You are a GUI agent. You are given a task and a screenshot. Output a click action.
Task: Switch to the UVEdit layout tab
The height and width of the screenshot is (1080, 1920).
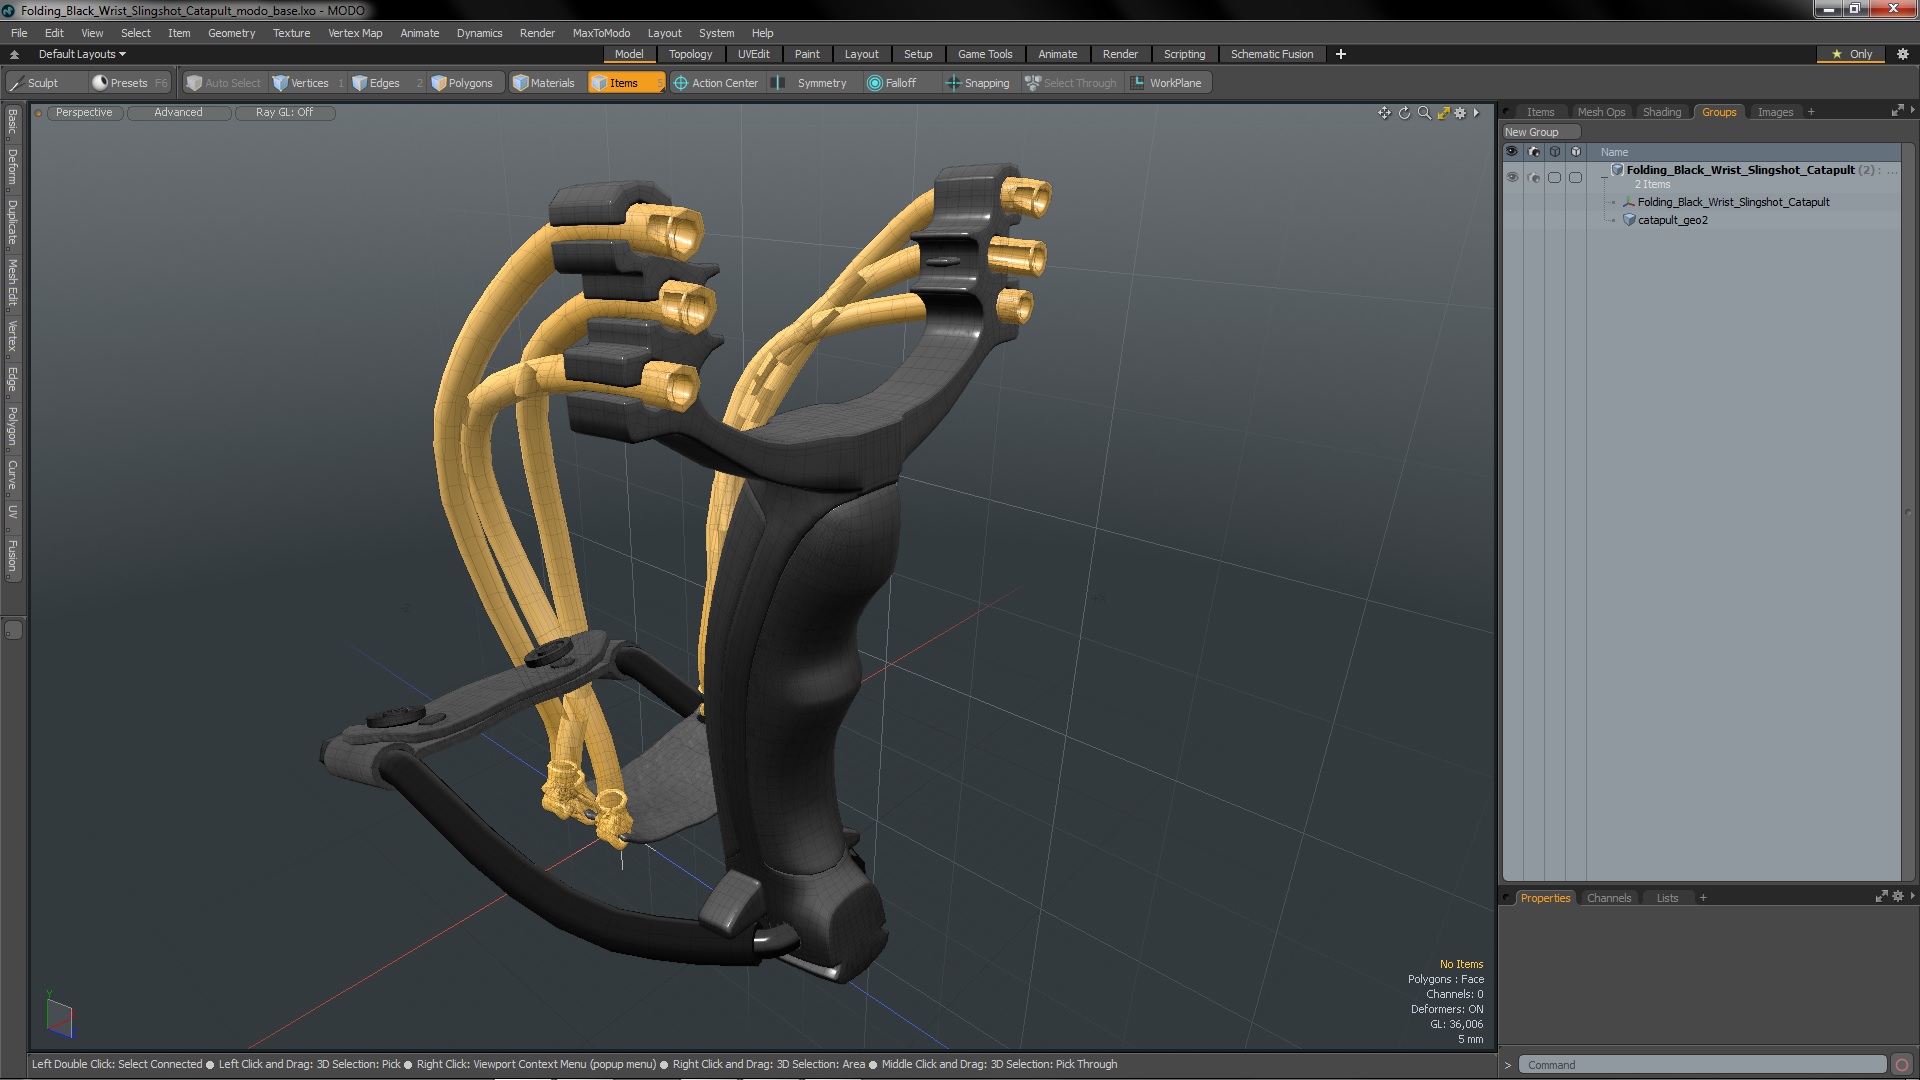tap(753, 54)
